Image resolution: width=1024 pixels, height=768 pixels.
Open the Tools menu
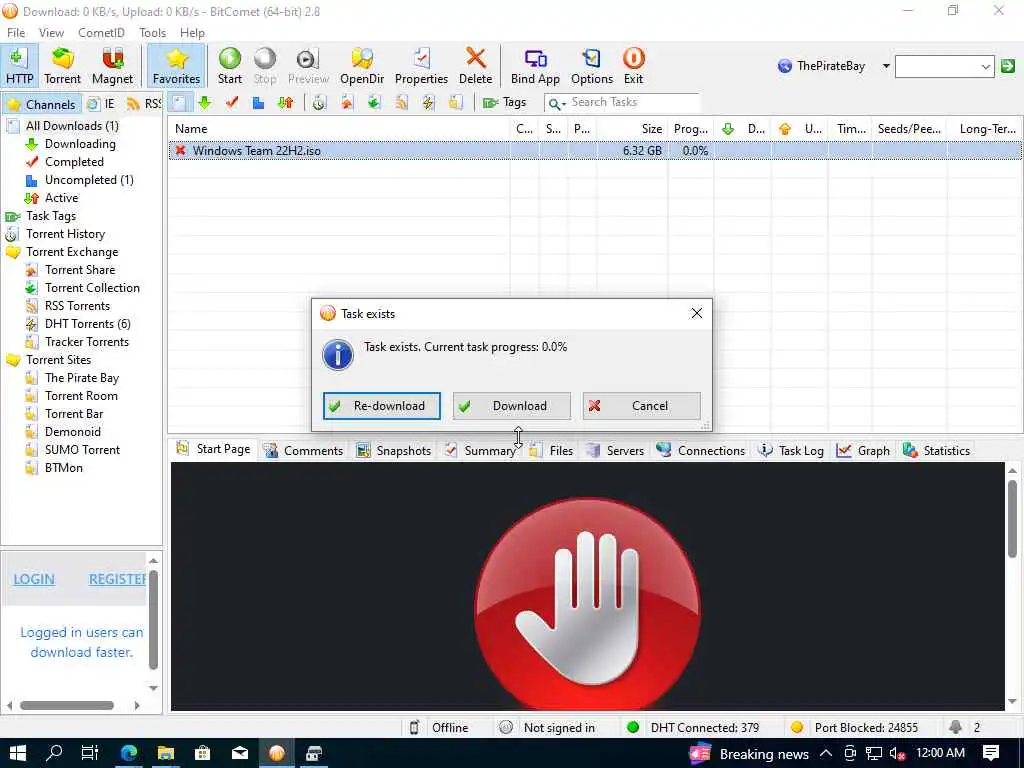[152, 33]
